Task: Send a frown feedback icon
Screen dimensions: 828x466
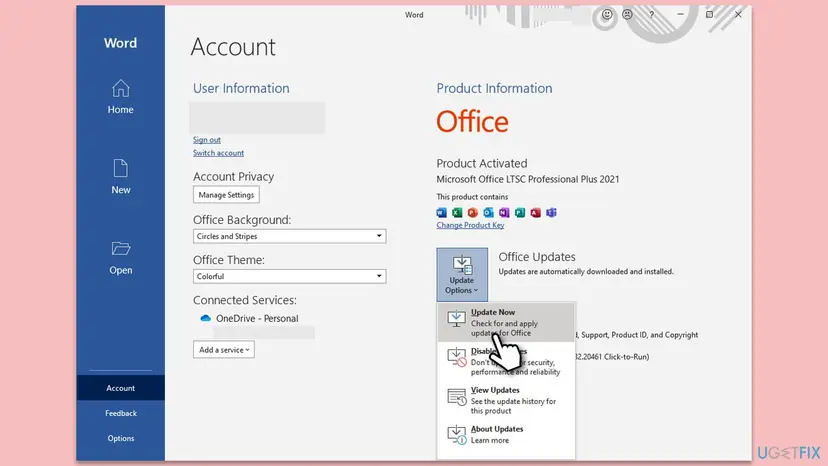Action: pos(627,14)
